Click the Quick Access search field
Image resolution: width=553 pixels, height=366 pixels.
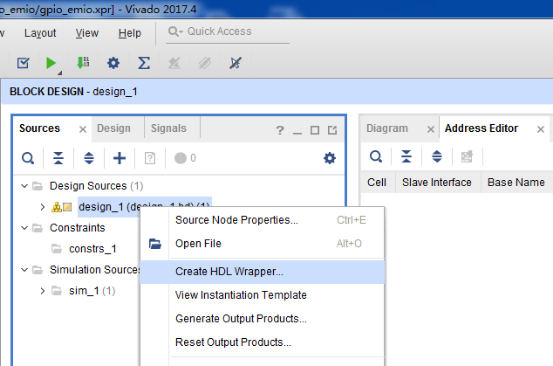227,31
